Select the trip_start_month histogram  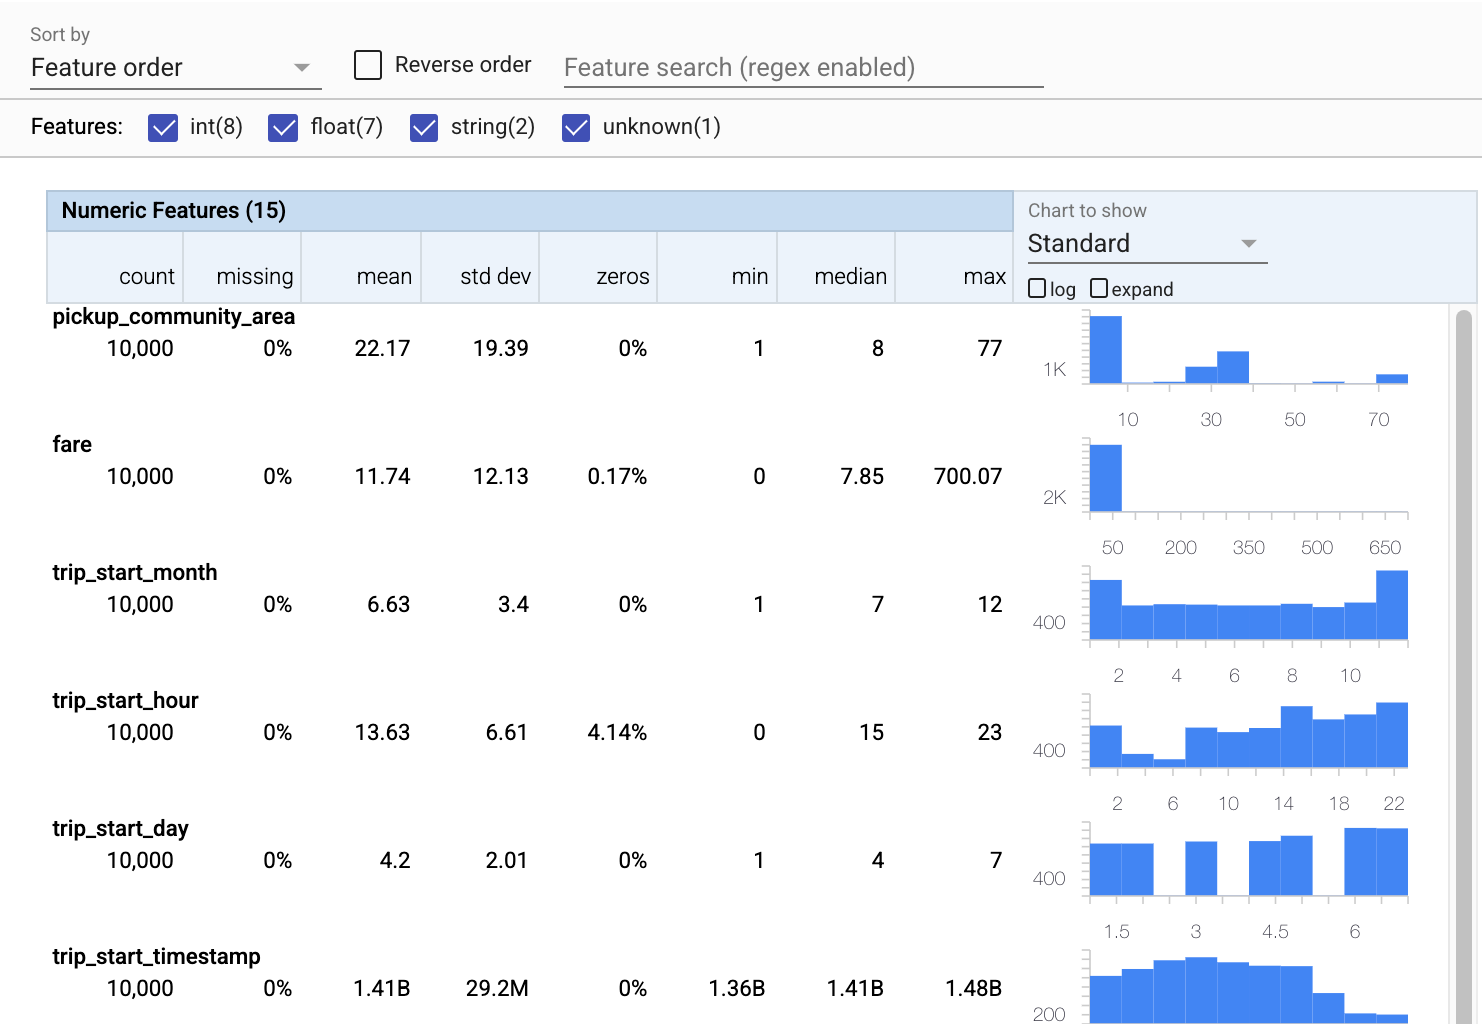(x=1248, y=606)
